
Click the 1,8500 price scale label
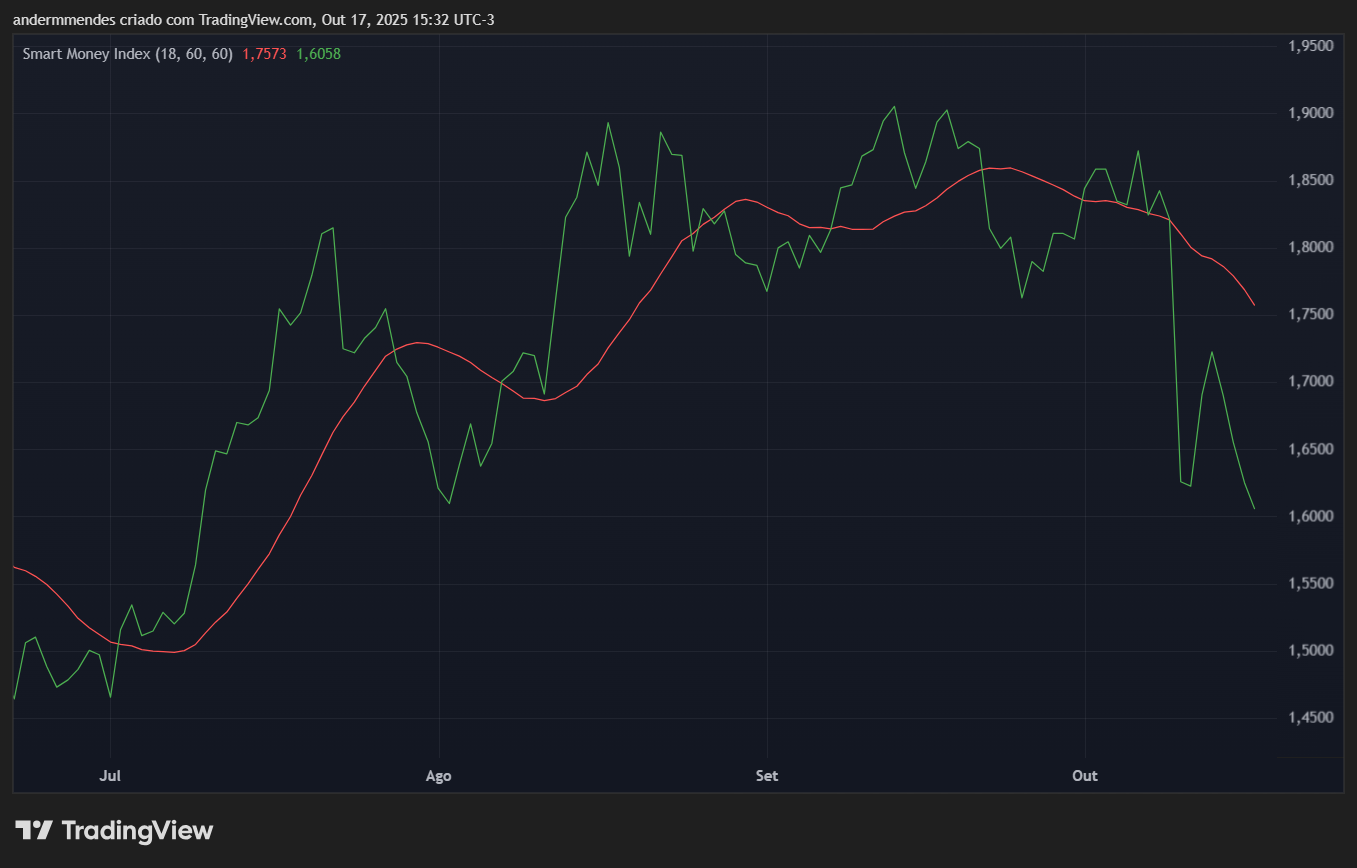pyautogui.click(x=1310, y=180)
